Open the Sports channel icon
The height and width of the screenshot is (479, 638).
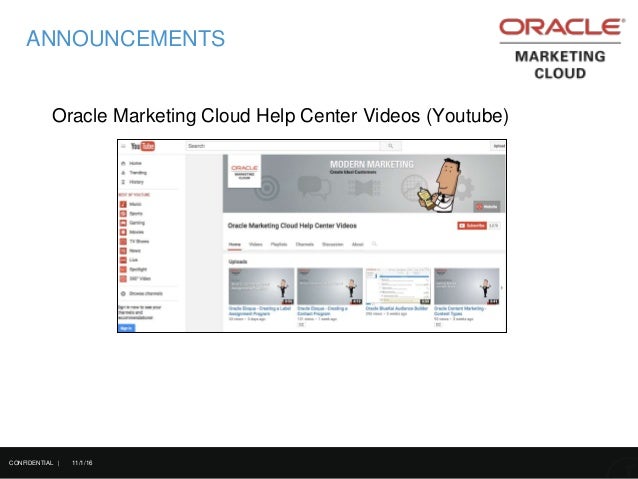pyautogui.click(x=123, y=213)
